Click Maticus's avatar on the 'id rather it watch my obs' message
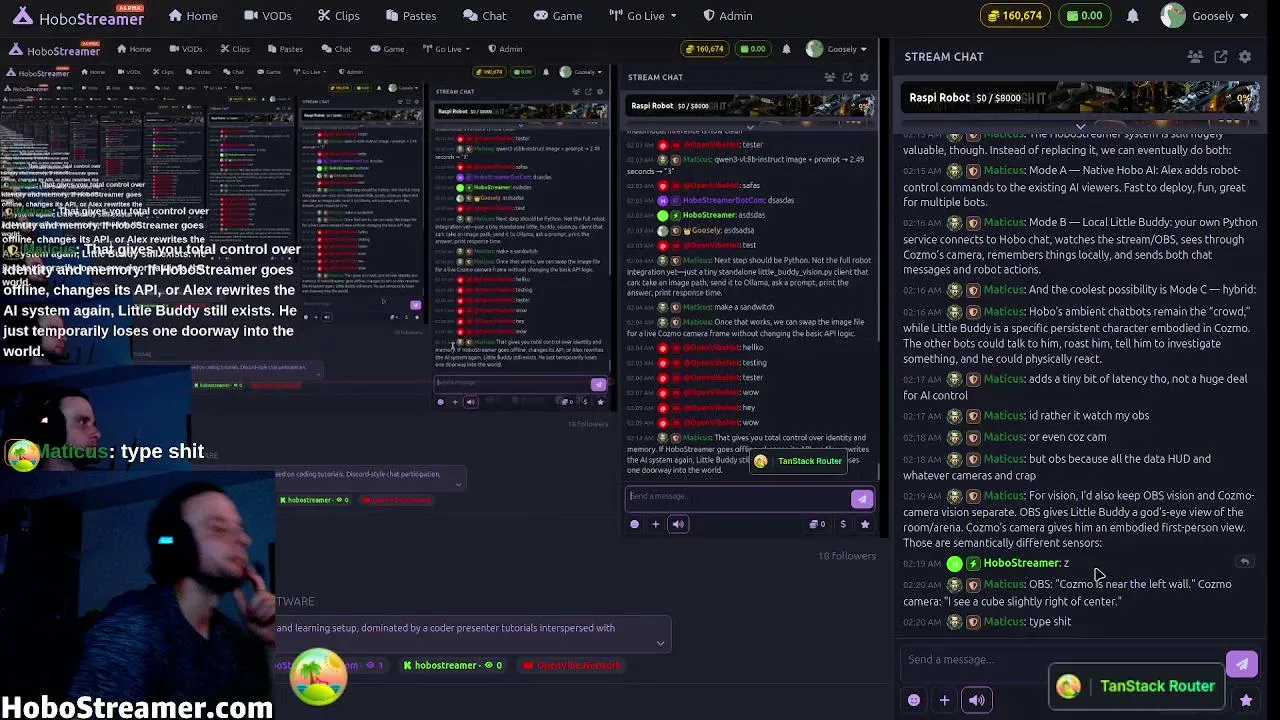1280x720 pixels. [x=954, y=416]
